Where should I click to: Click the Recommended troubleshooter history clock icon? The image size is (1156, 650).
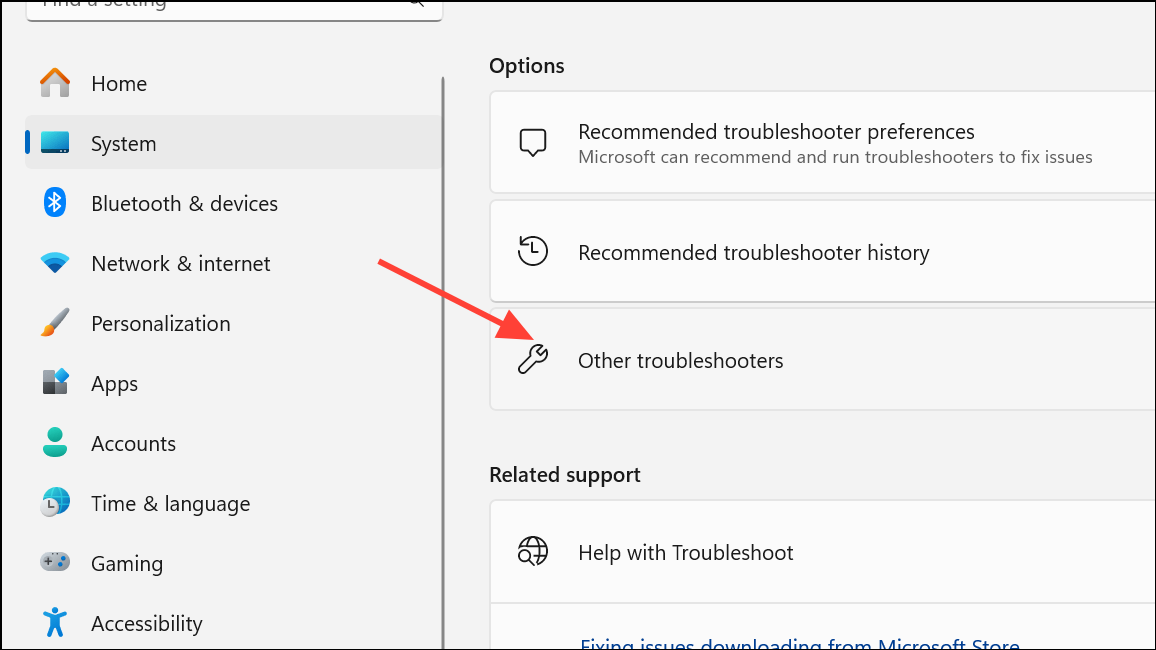click(x=533, y=252)
